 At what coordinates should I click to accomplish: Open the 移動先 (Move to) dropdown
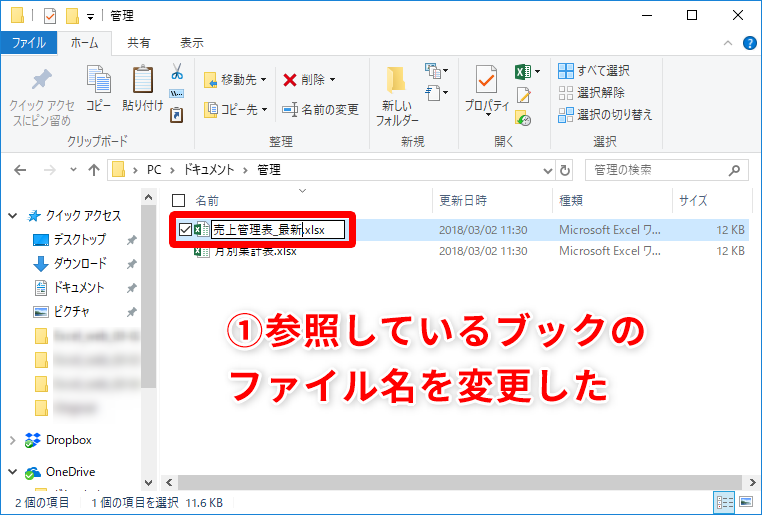pos(264,80)
